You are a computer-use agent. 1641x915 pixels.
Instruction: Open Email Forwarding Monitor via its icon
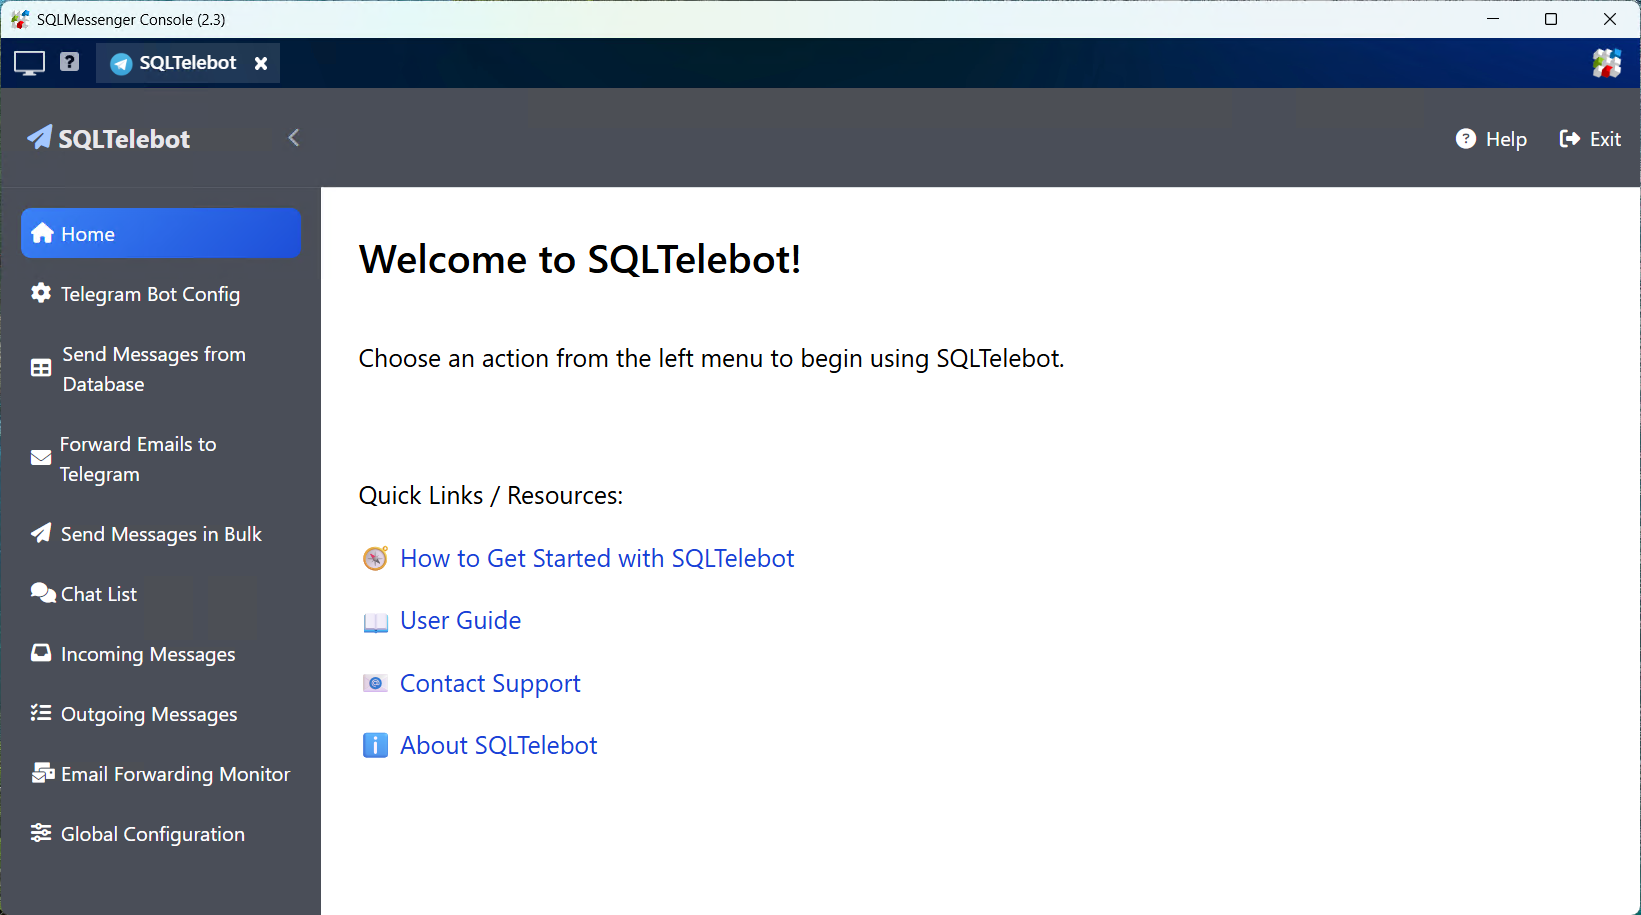coord(41,772)
